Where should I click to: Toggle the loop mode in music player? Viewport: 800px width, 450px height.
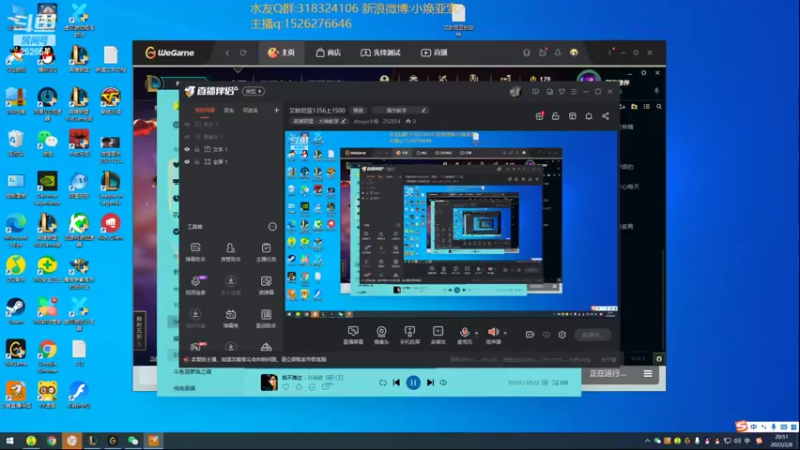(x=383, y=382)
